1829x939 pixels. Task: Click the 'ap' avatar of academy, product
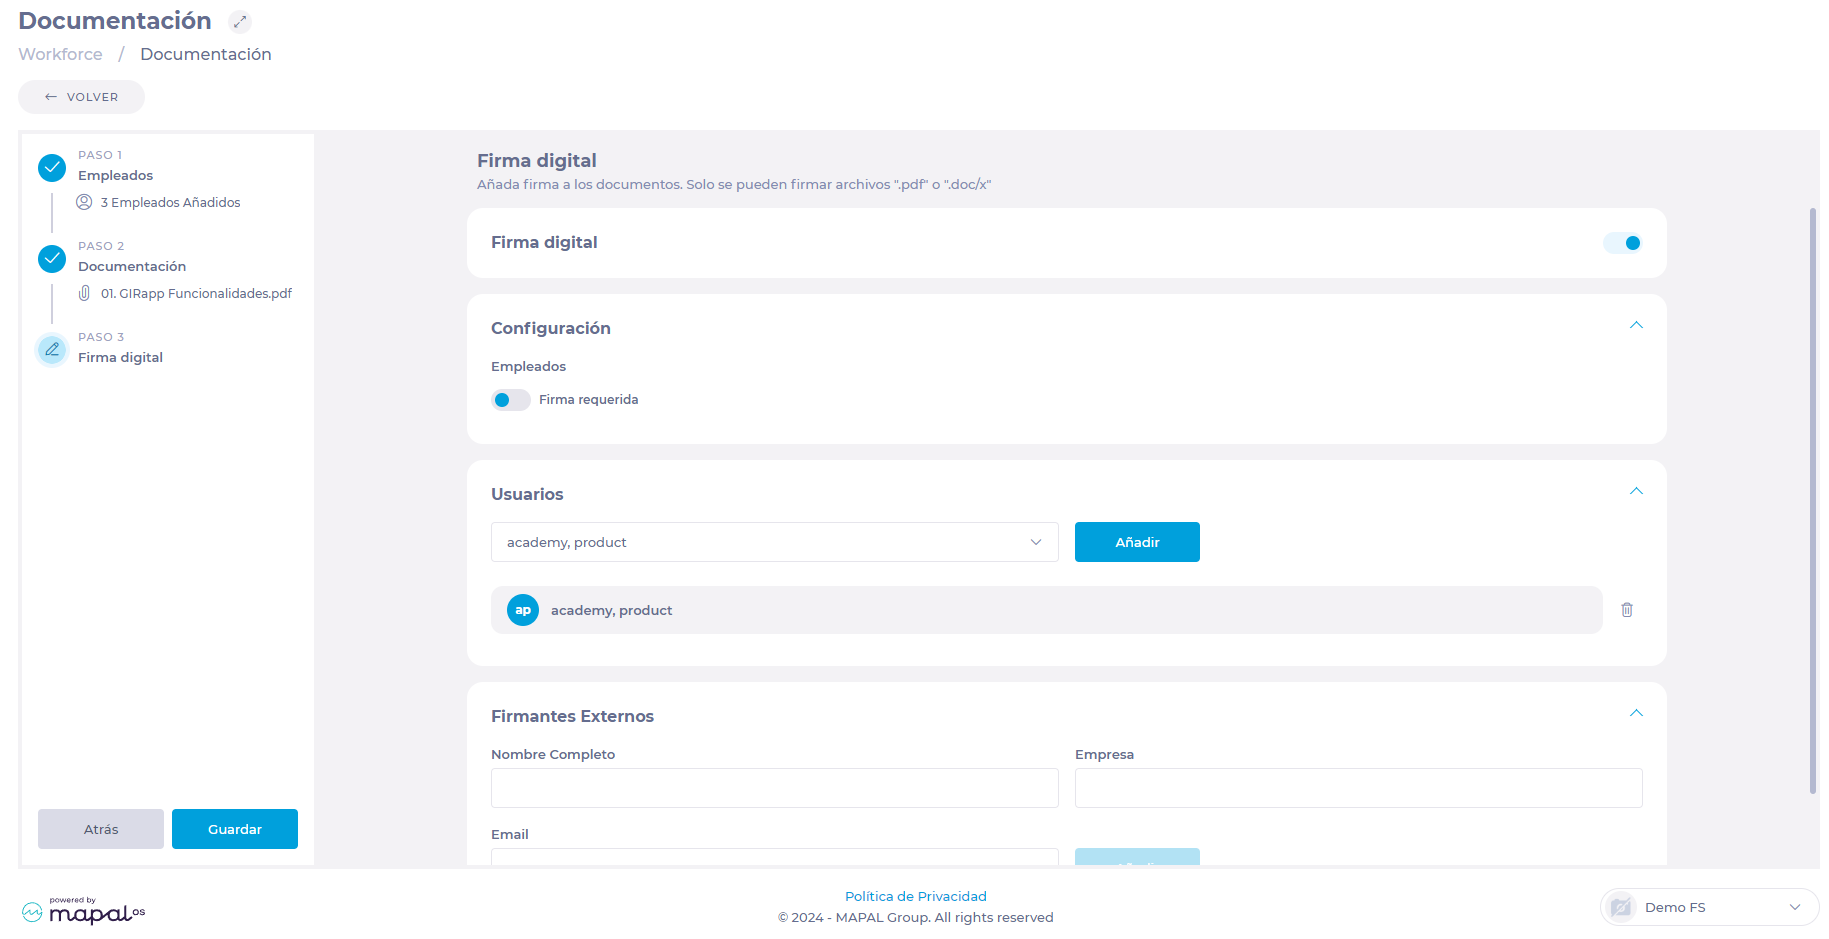[523, 610]
